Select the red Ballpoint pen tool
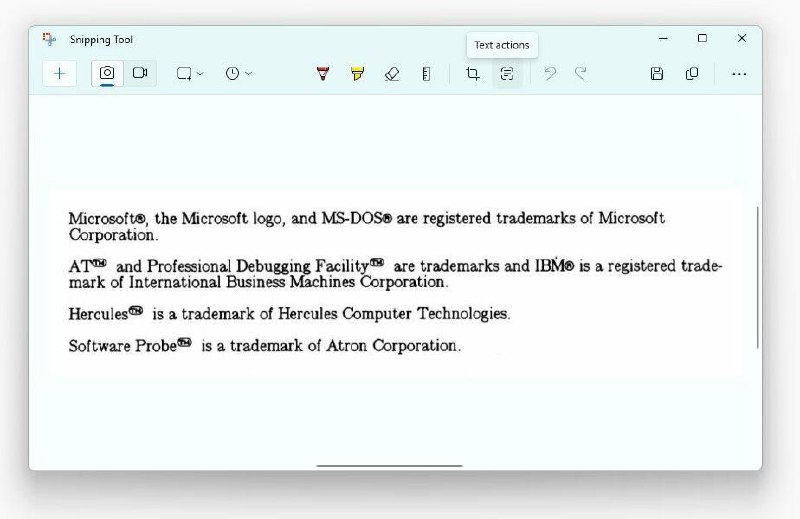 pyautogui.click(x=322, y=74)
